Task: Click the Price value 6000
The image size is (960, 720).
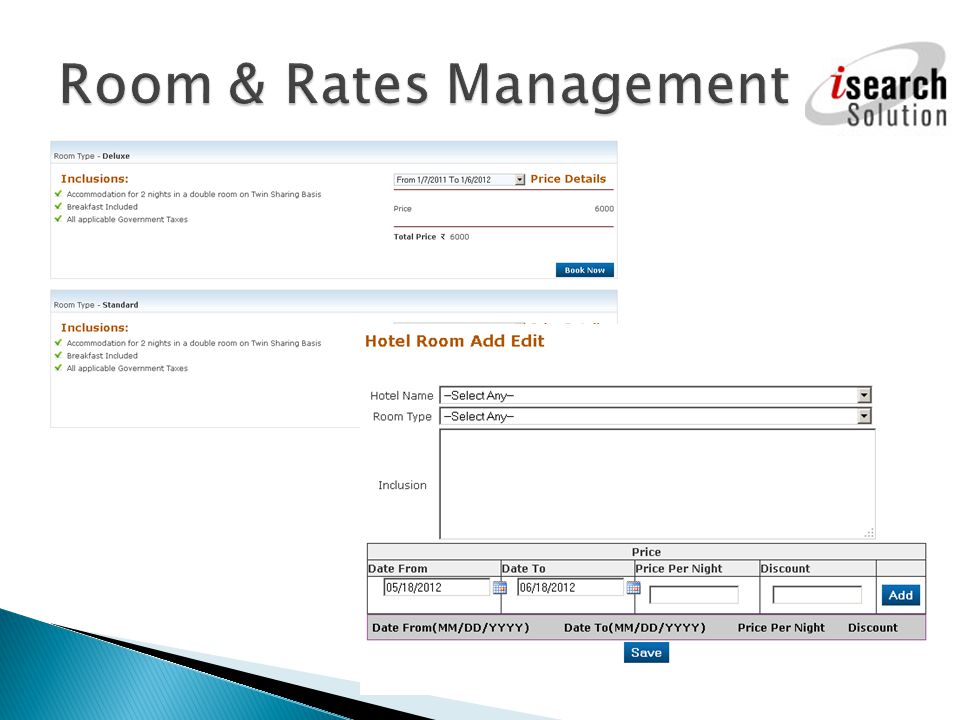Action: [x=604, y=209]
